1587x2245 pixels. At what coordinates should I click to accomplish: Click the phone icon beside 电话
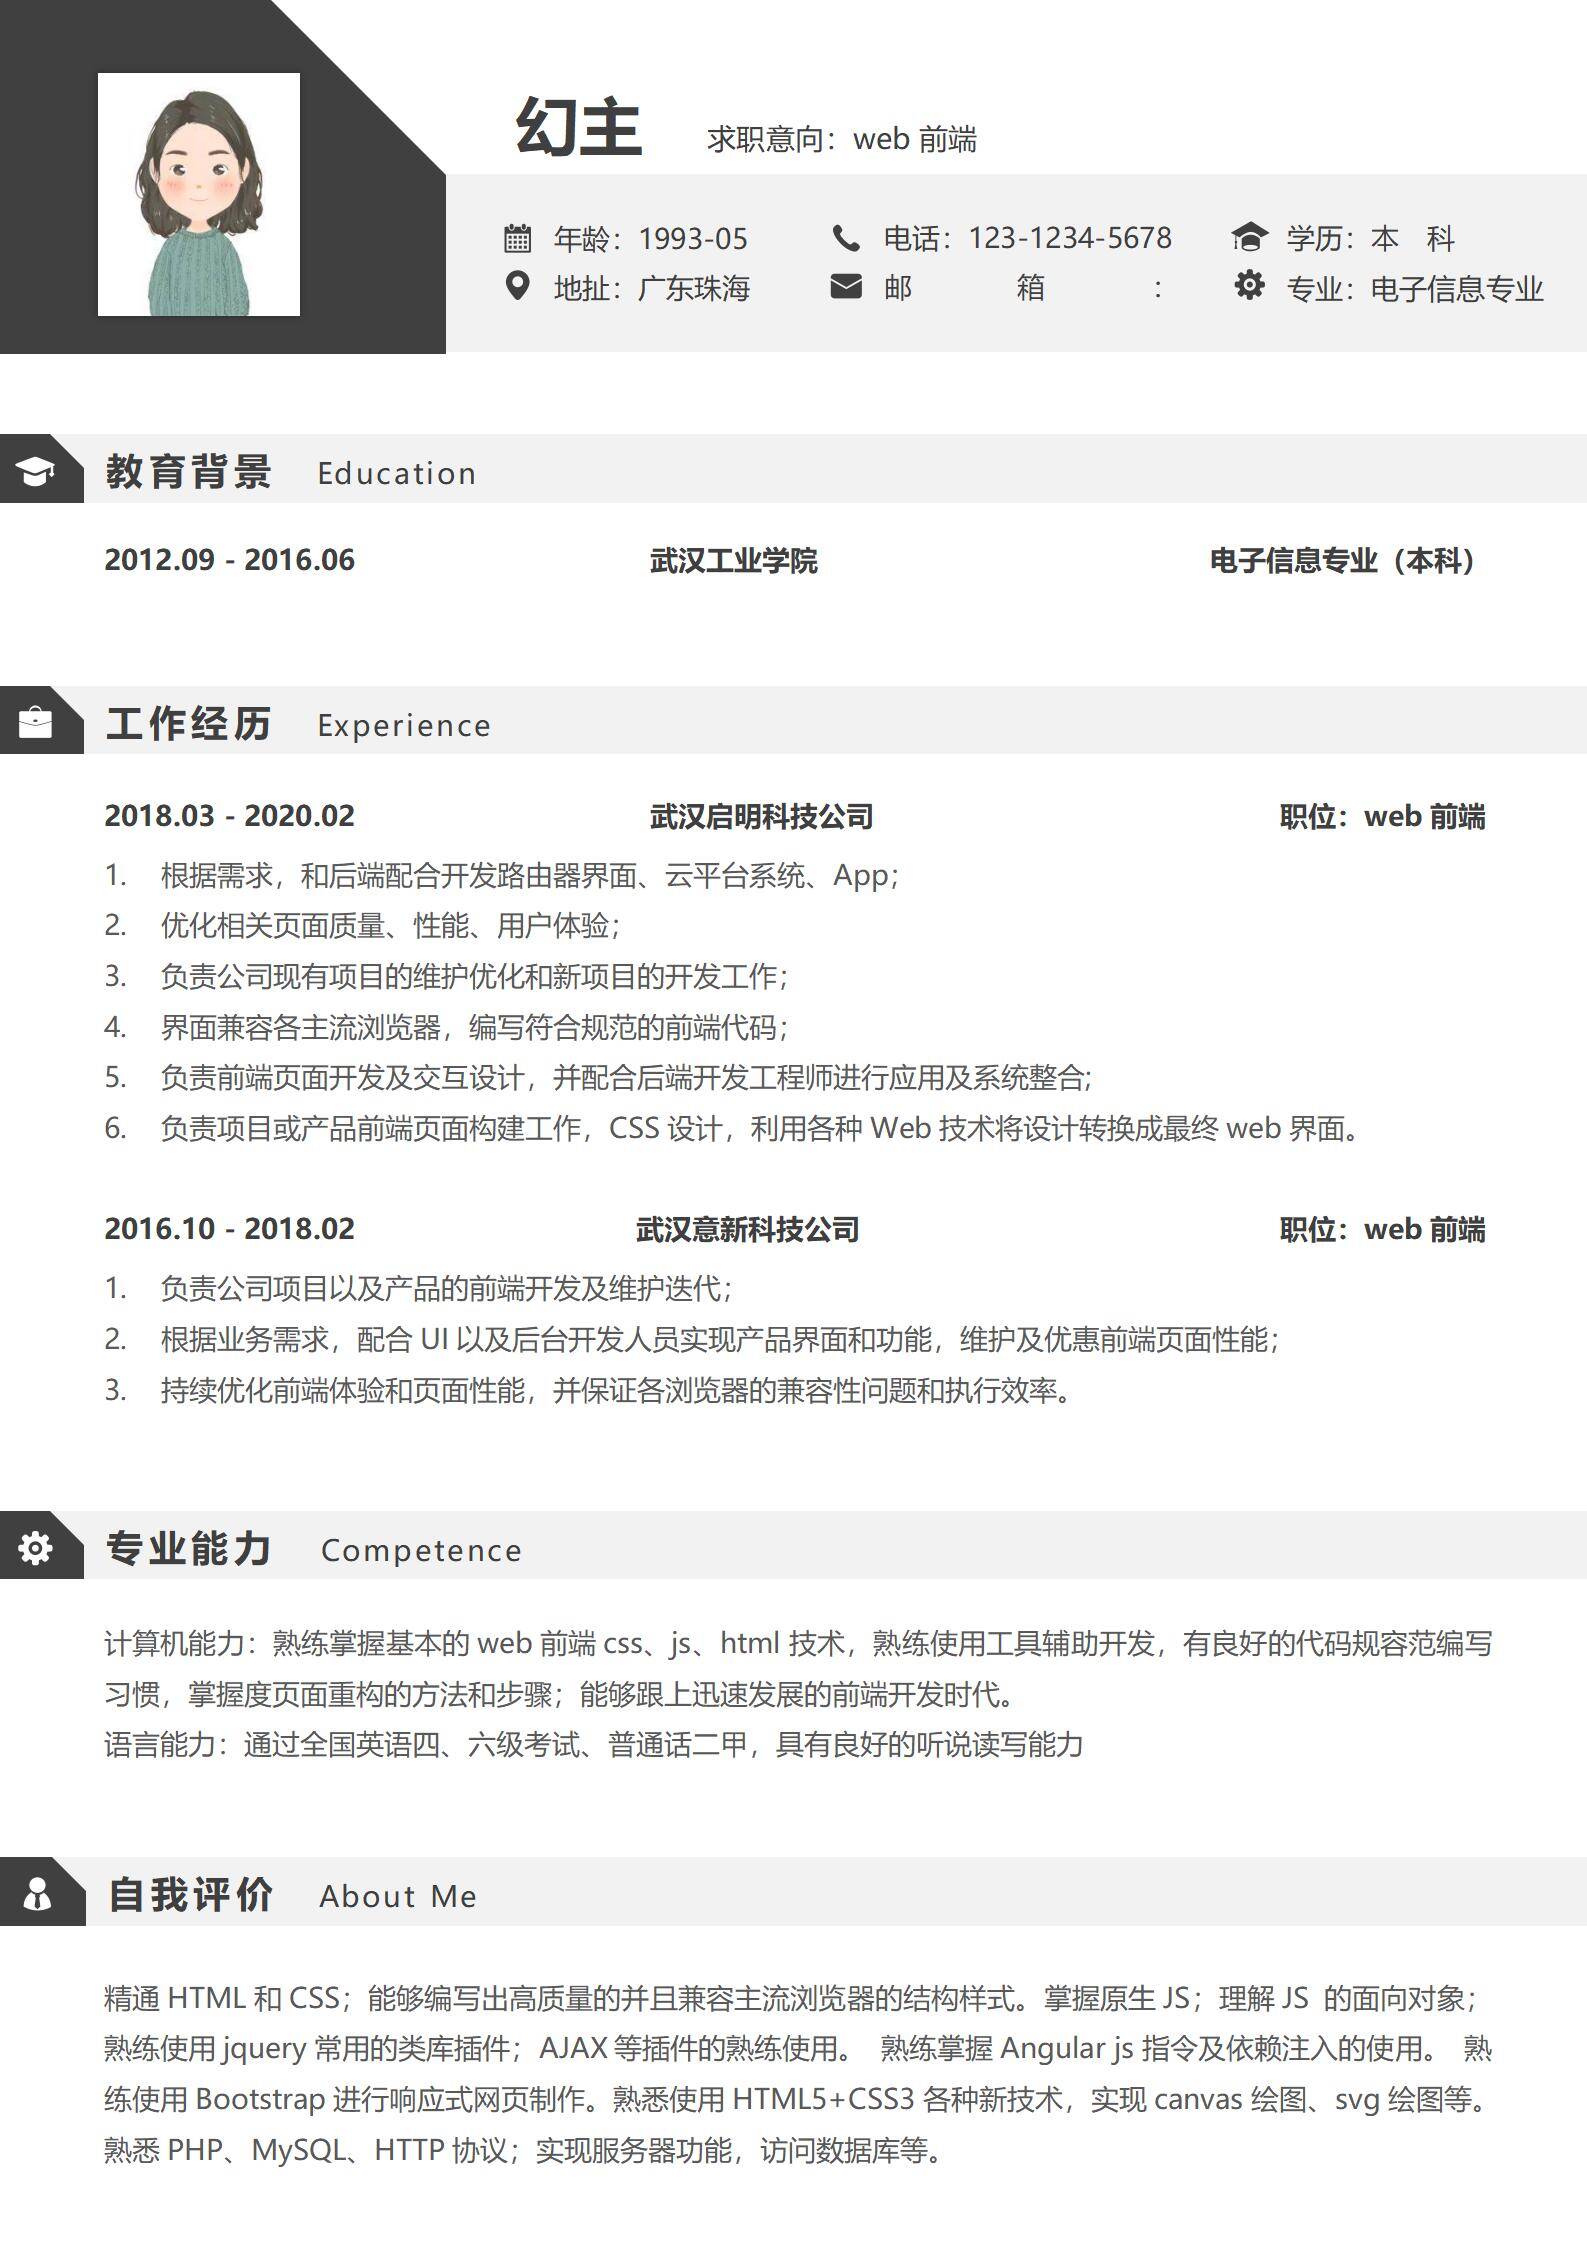pyautogui.click(x=846, y=239)
